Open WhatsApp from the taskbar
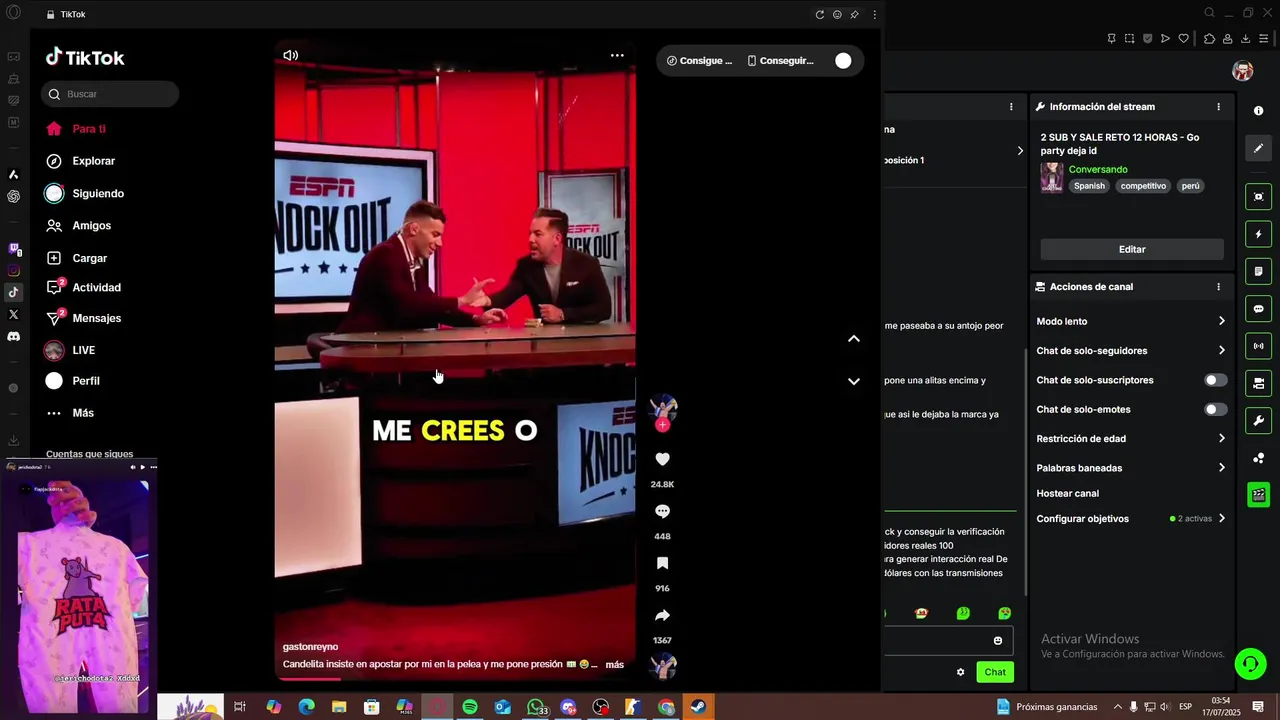The width and height of the screenshot is (1280, 720). (536, 707)
